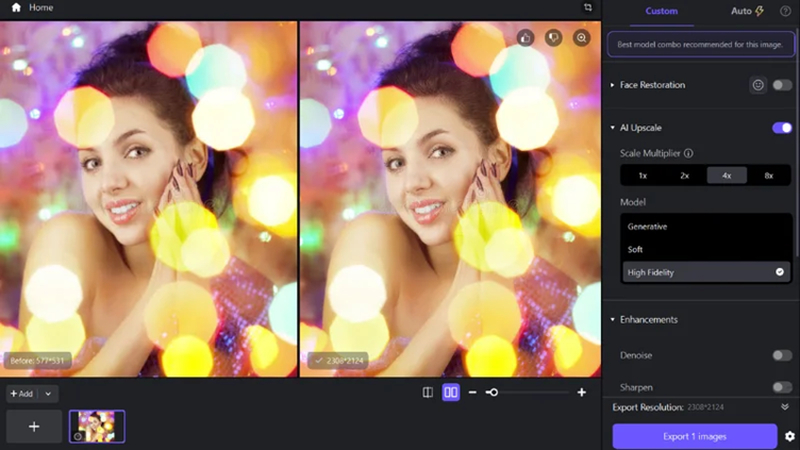Image resolution: width=800 pixels, height=450 pixels.
Task: Click the Best model combo recommended banner
Action: point(701,44)
